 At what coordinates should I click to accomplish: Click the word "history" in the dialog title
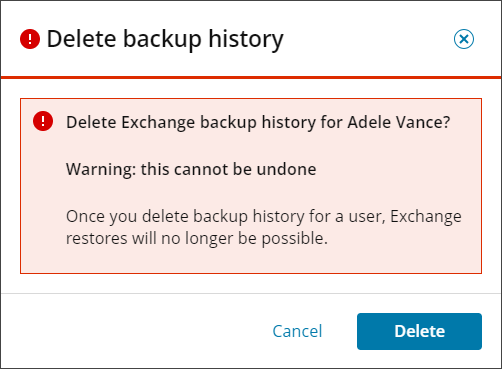pos(246,40)
